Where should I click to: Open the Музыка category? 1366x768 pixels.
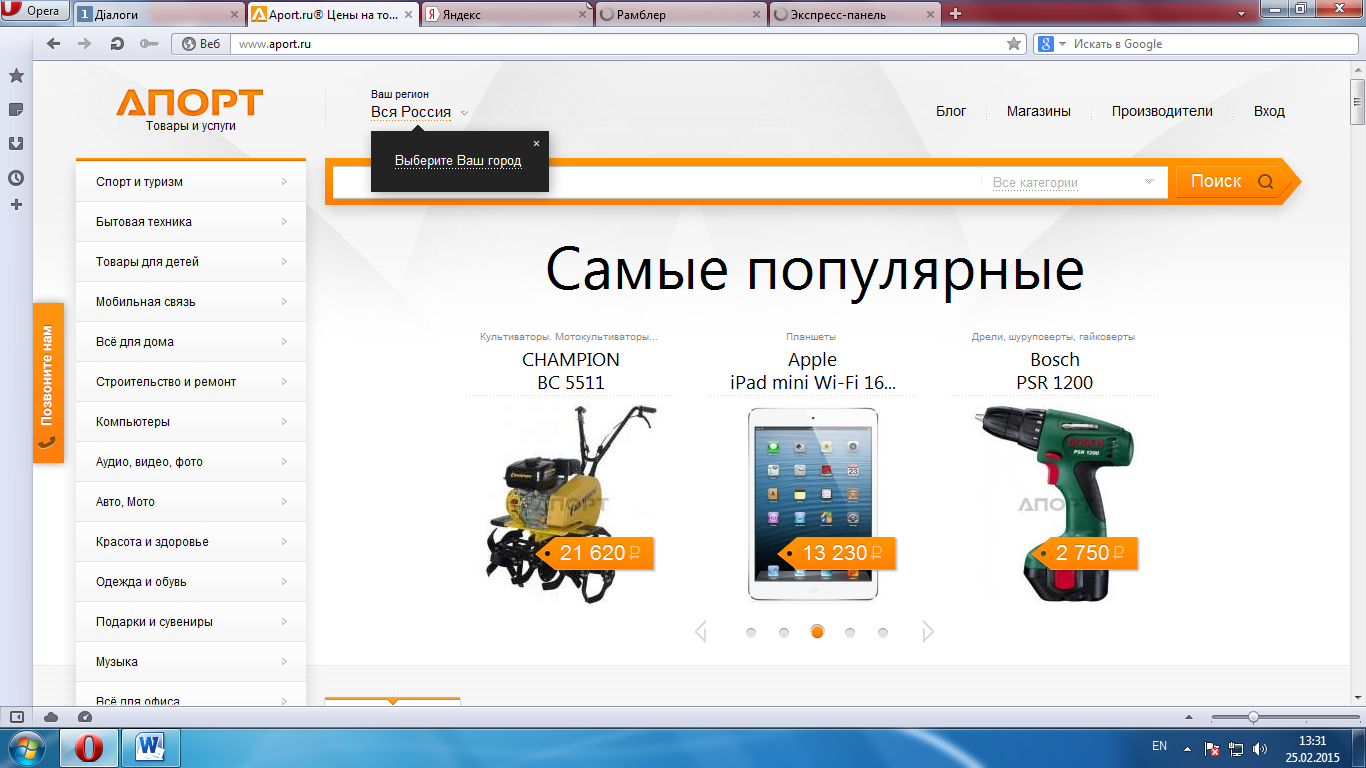[191, 662]
